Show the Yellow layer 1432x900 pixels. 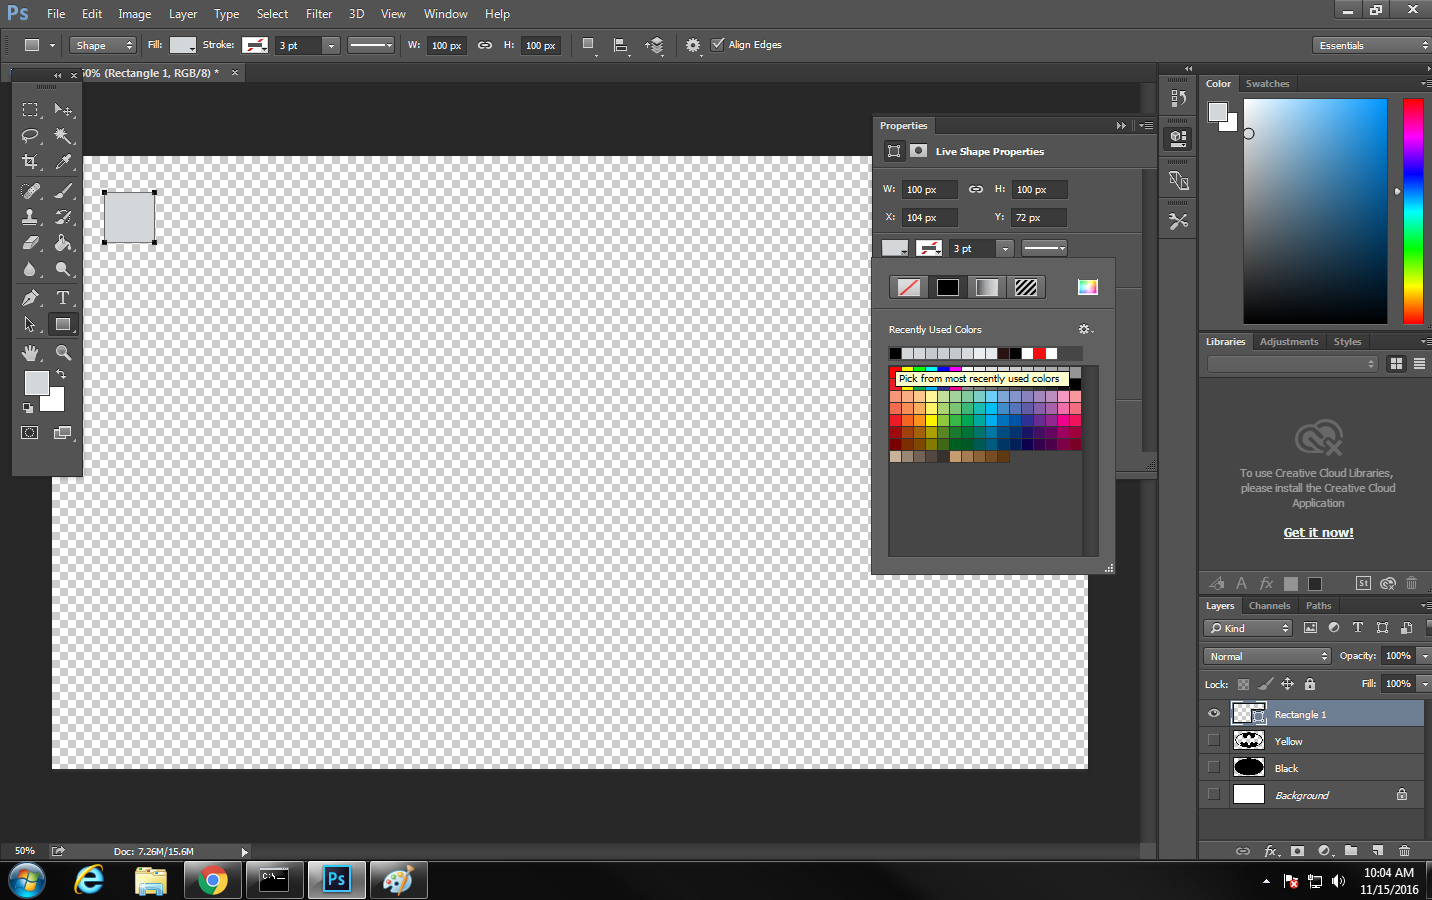point(1214,740)
